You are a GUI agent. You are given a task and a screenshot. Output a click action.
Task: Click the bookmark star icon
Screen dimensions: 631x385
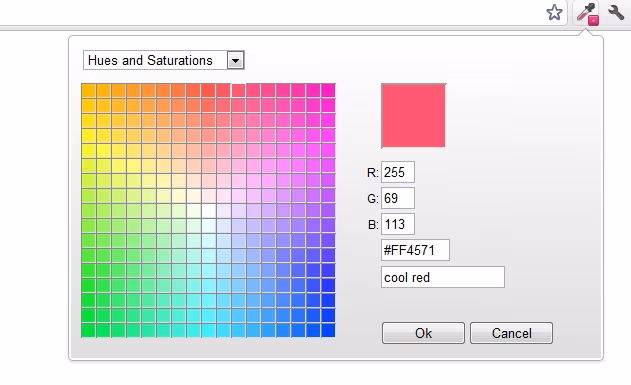pyautogui.click(x=554, y=13)
